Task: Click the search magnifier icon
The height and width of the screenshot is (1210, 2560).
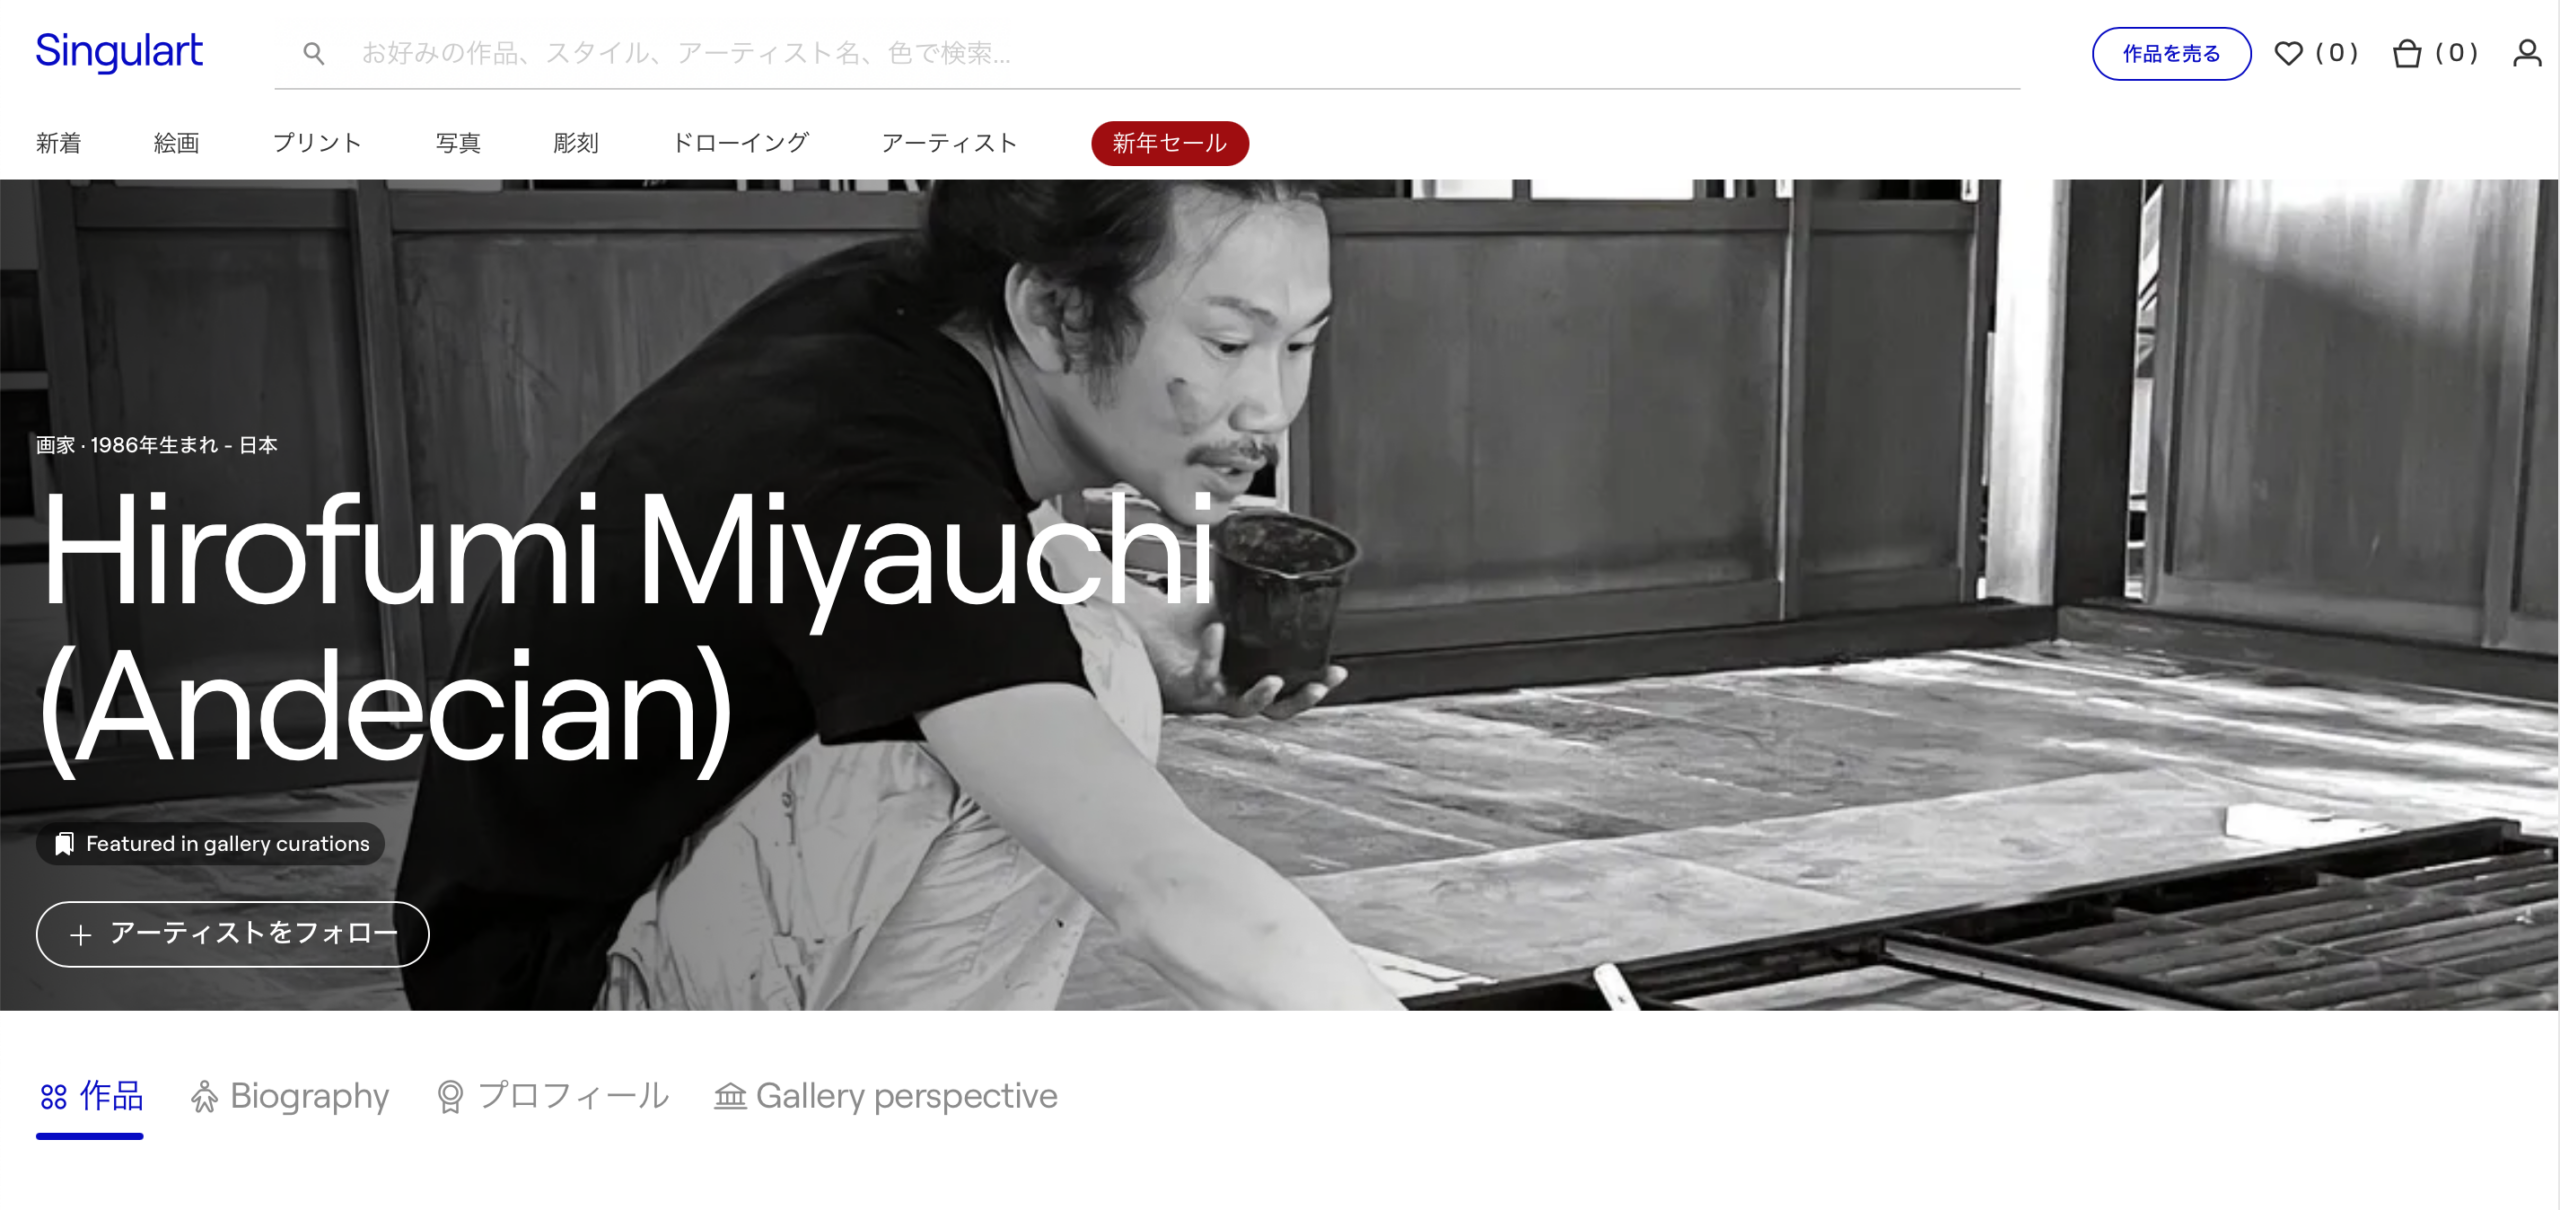Action: [314, 54]
